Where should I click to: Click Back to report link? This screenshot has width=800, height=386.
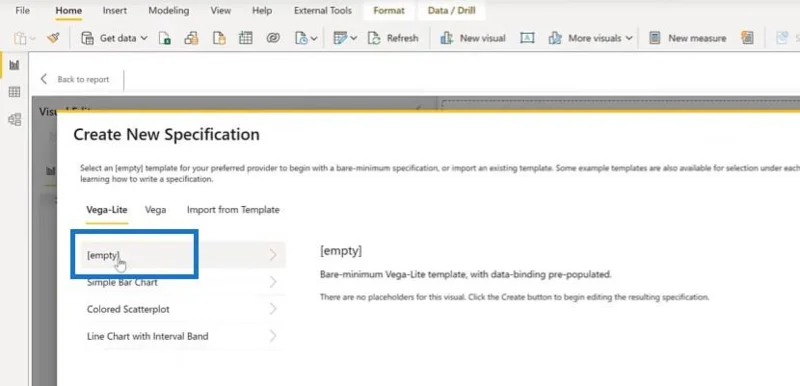83,80
